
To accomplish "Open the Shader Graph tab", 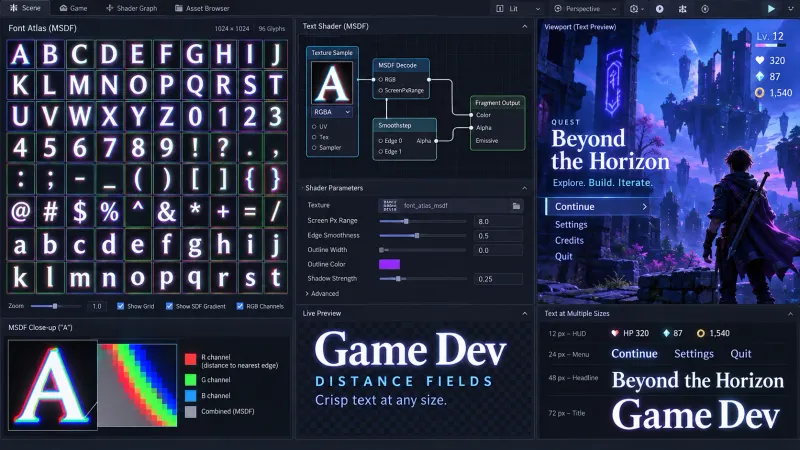I will (132, 8).
